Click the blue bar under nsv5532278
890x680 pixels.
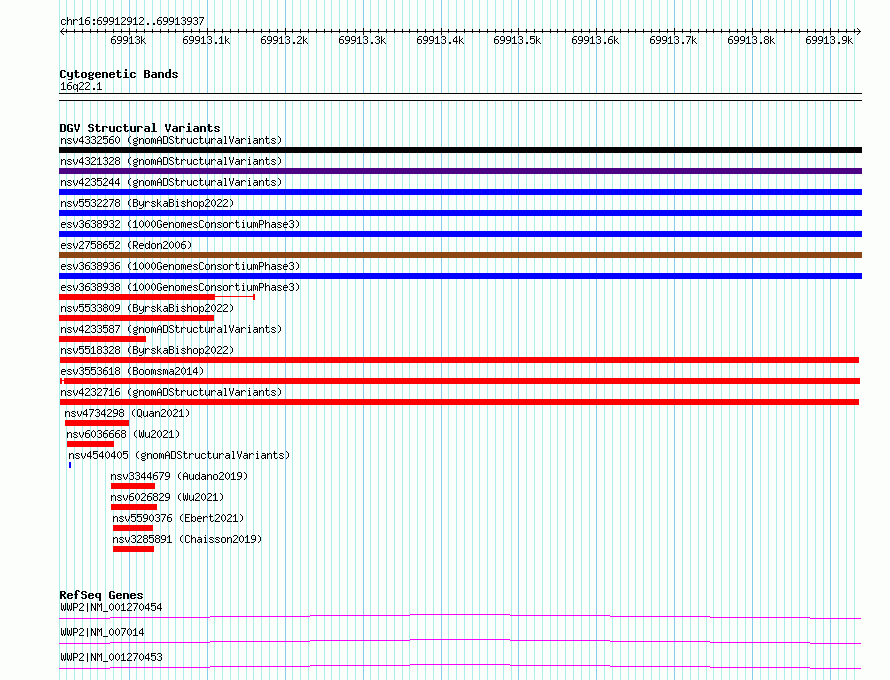[460, 213]
